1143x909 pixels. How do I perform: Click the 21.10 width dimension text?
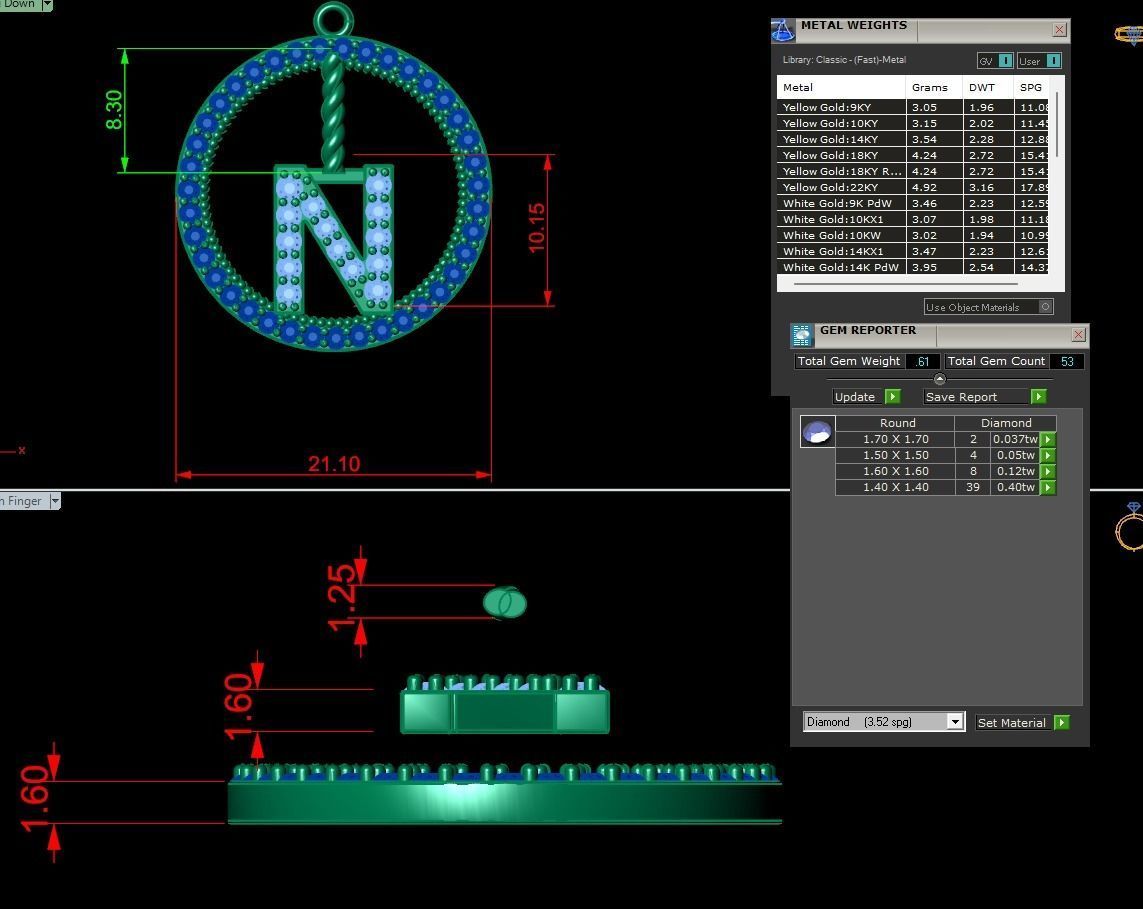pyautogui.click(x=334, y=464)
